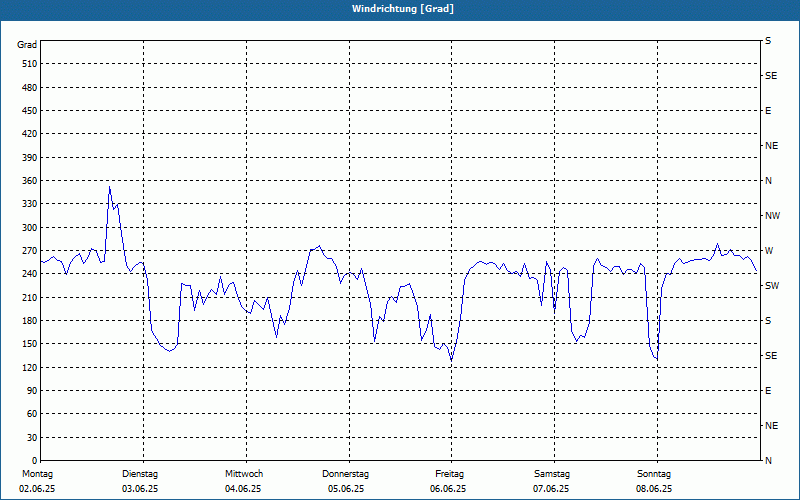Select the date 08.06.25
Screen dimensions: 800x500
pos(654,489)
